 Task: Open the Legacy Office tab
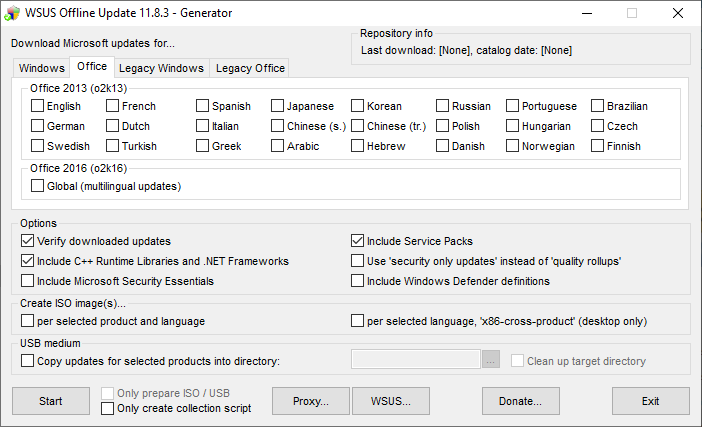[250, 68]
